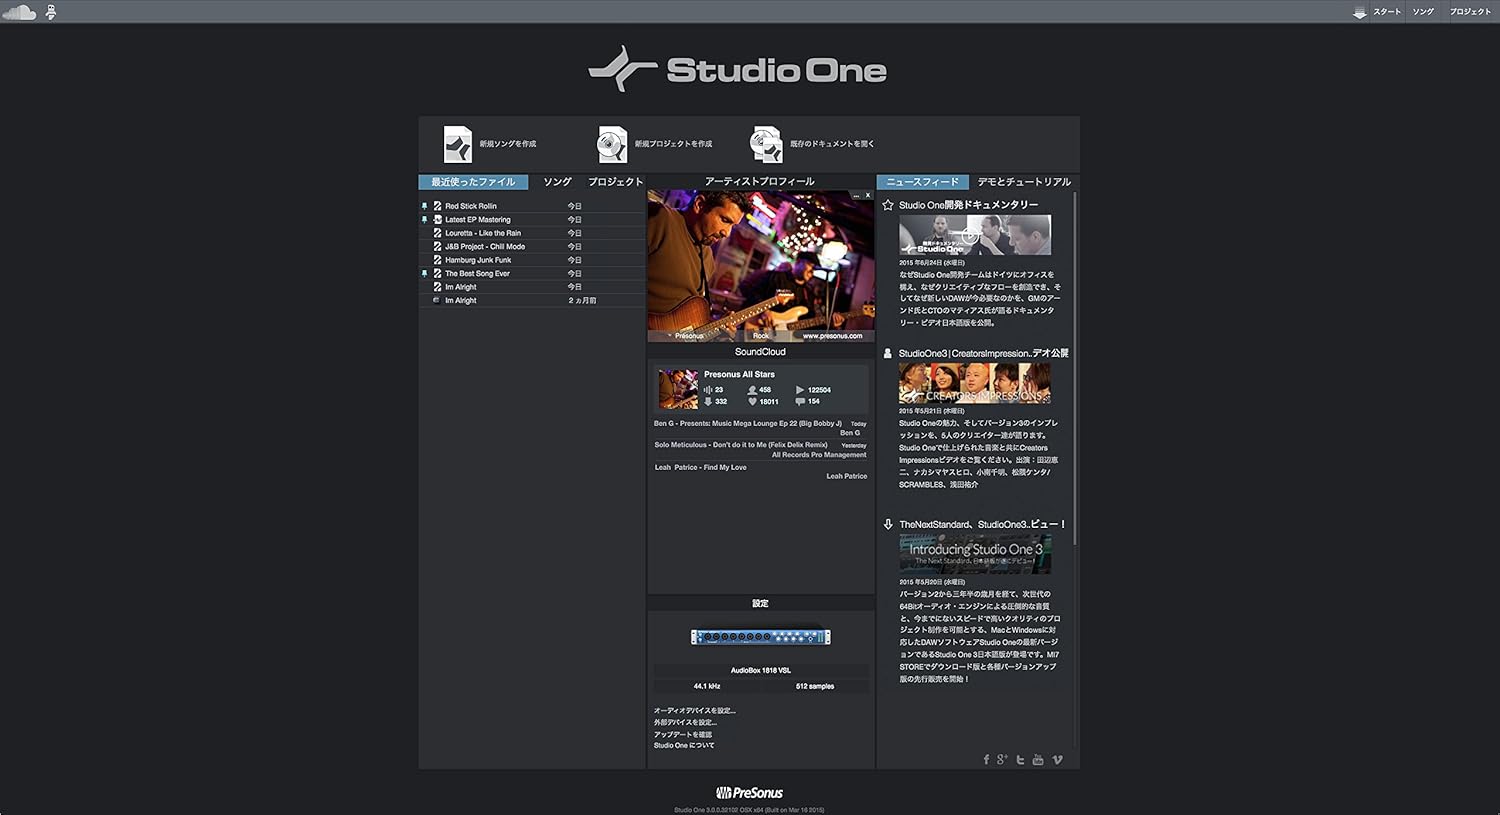Click the SoundCloud followers person icon

pyautogui.click(x=753, y=390)
